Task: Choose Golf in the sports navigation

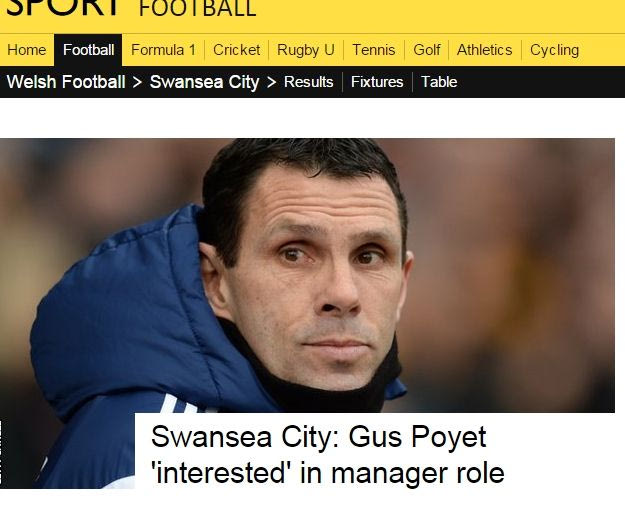Action: [427, 50]
